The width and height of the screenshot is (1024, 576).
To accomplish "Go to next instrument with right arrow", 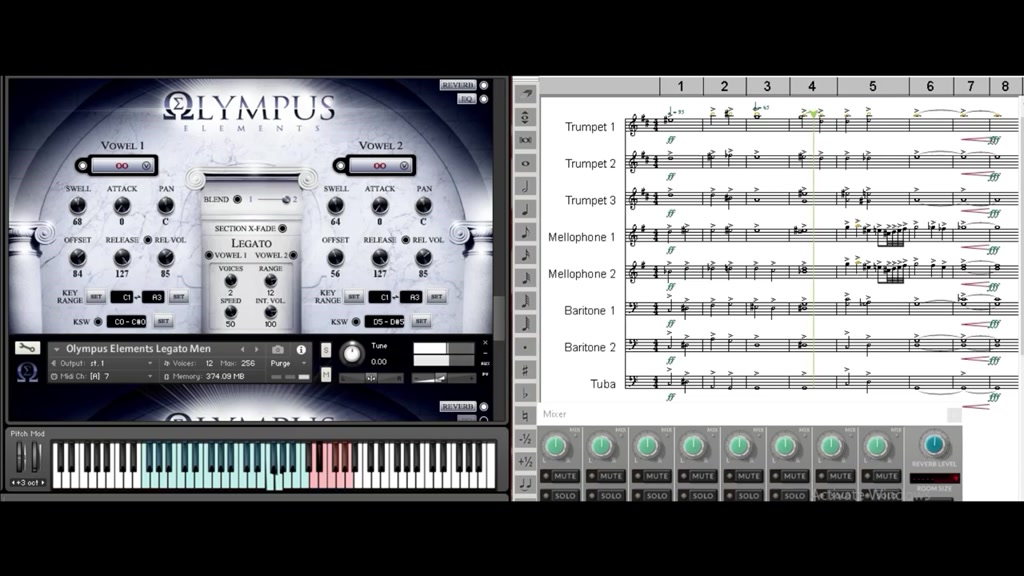I will 257,349.
